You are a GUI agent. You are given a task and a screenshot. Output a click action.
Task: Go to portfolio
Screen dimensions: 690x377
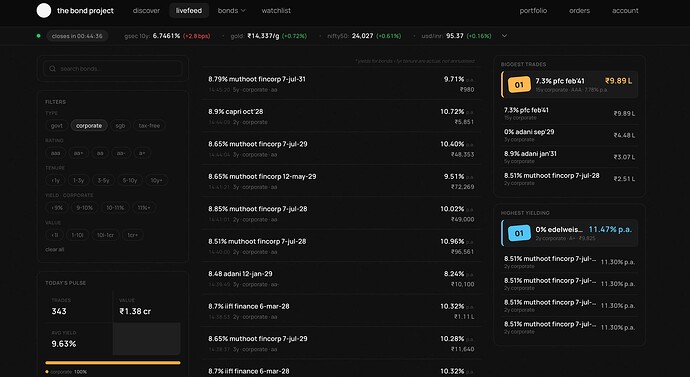tap(533, 11)
